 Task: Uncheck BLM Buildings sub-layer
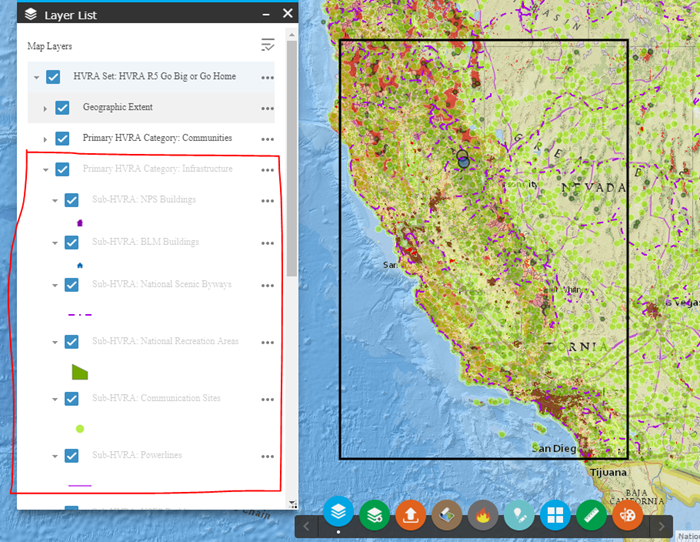point(71,242)
